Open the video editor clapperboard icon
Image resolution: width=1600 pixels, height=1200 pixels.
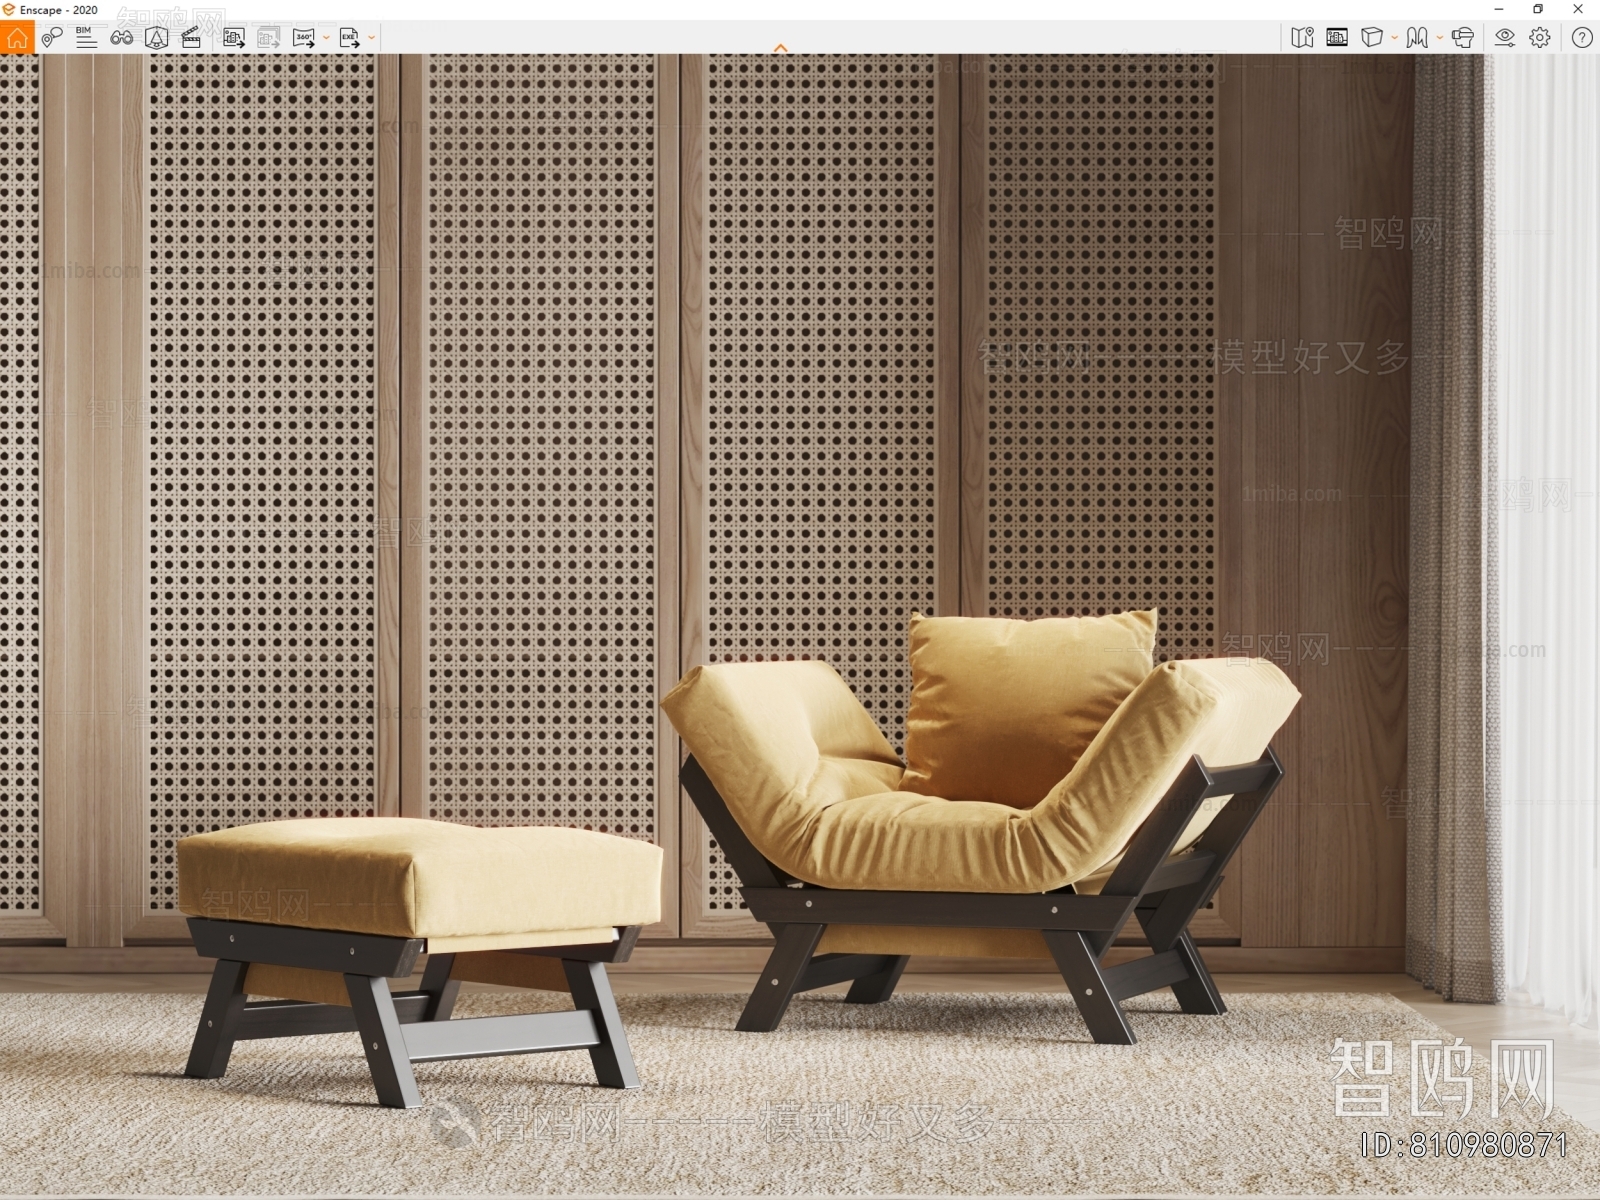[191, 38]
